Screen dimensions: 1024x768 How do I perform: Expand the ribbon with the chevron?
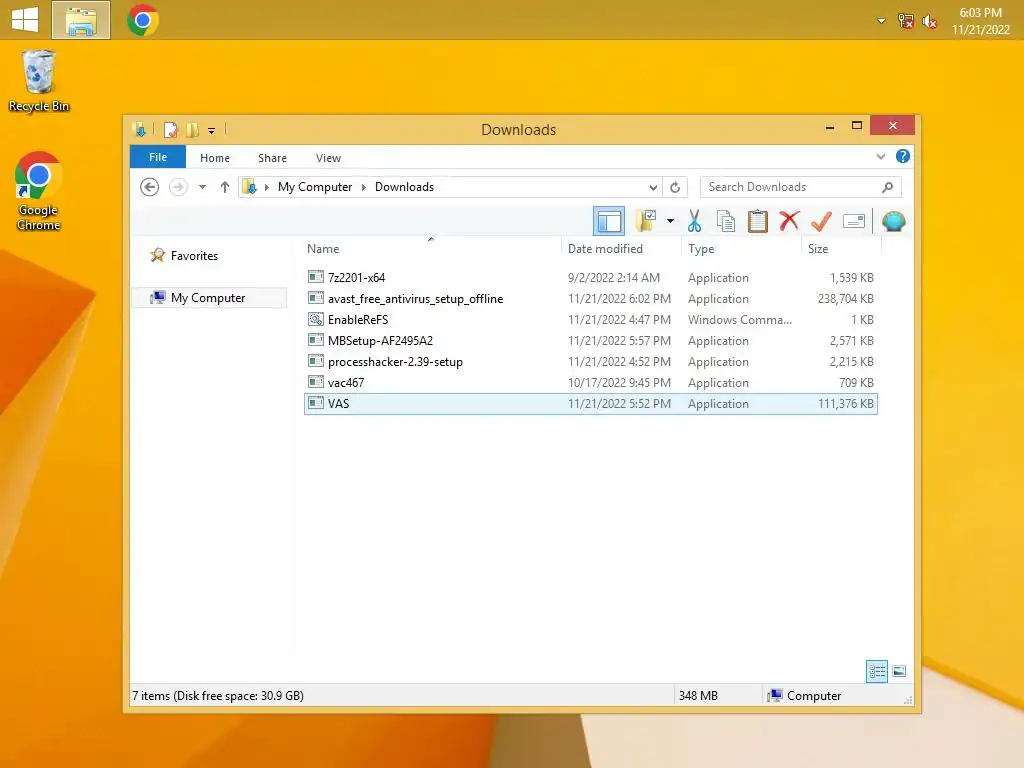pos(880,157)
